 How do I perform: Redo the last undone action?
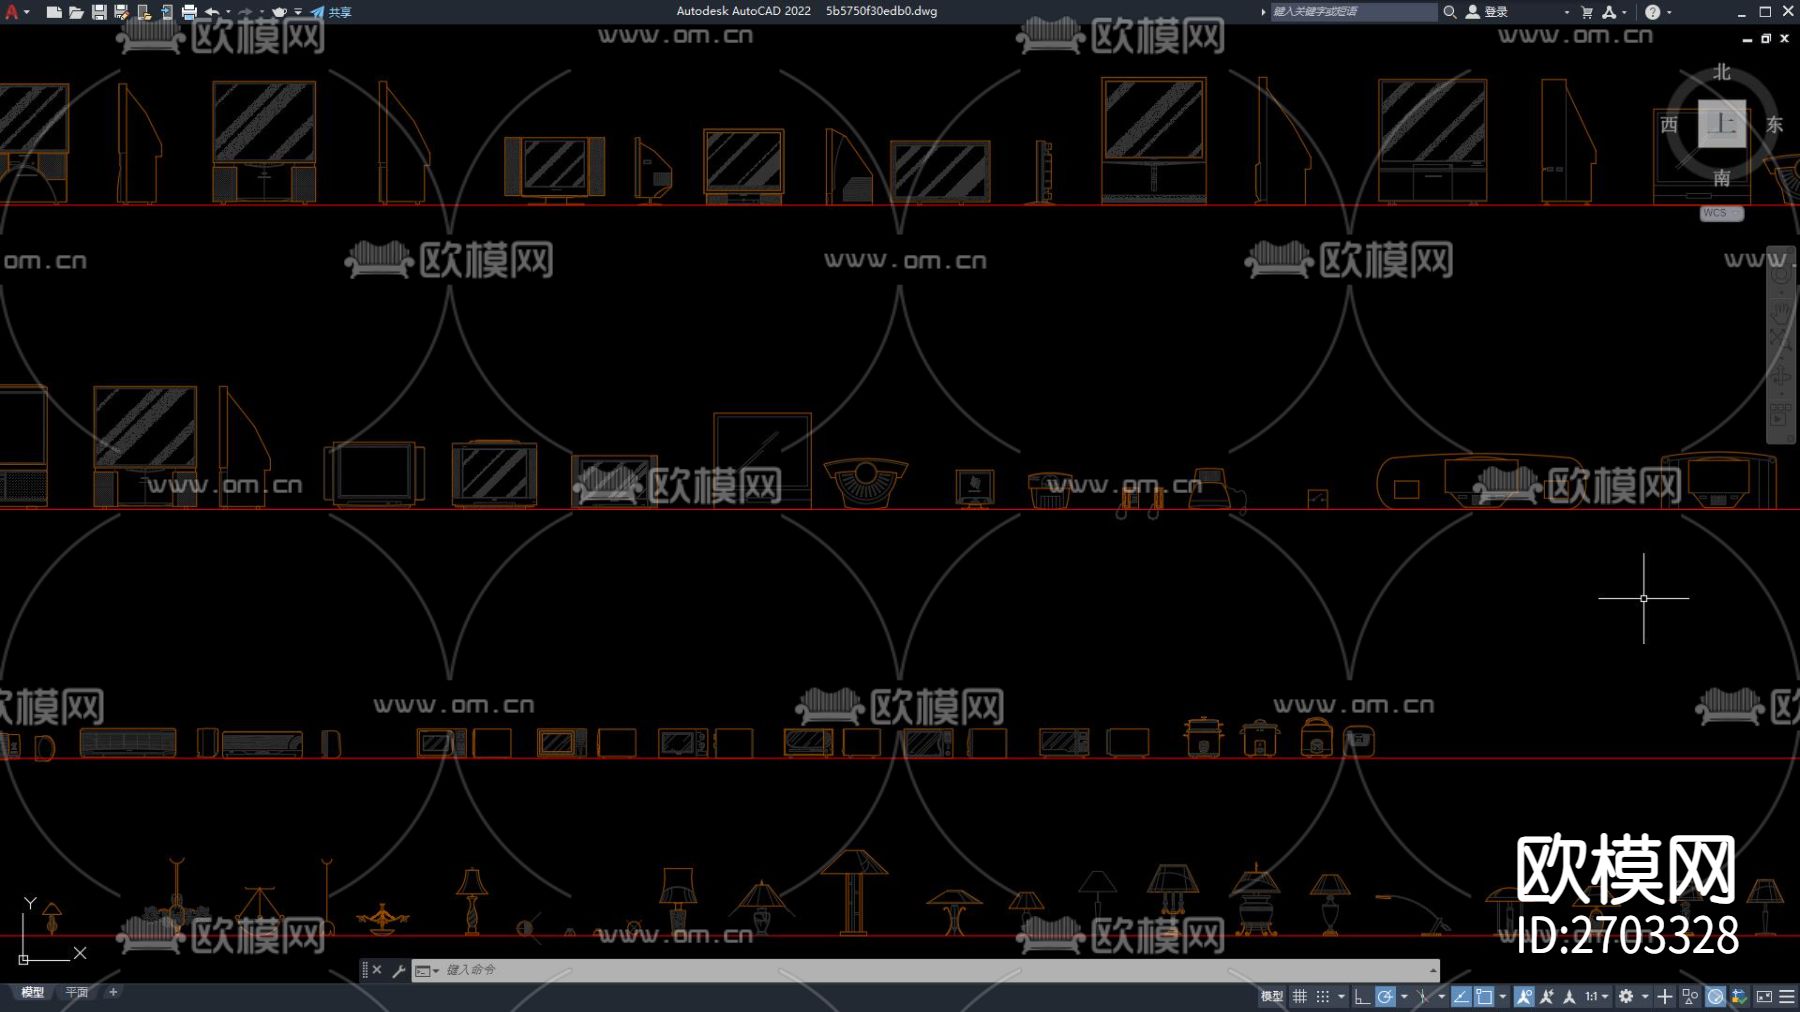click(x=246, y=12)
